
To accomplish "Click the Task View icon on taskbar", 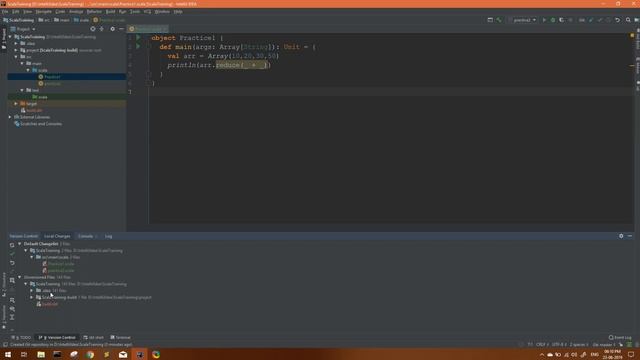I will coord(24,354).
